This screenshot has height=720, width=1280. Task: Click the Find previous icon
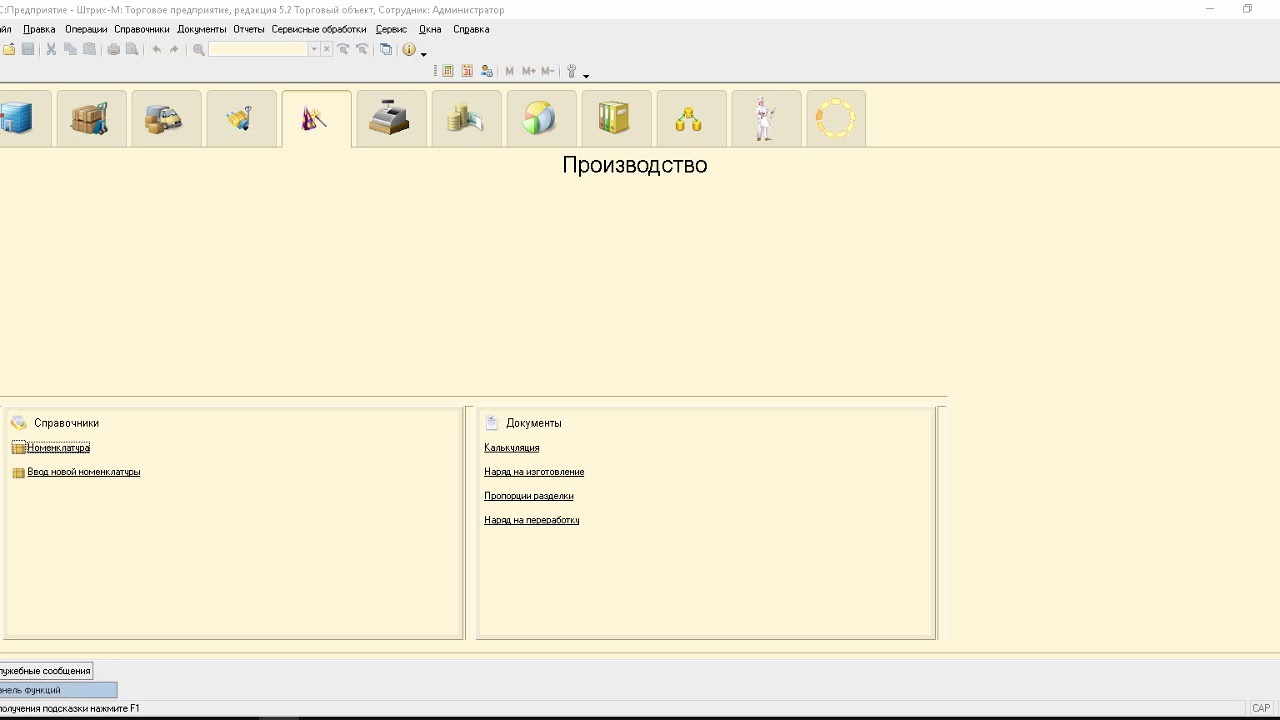pos(362,49)
